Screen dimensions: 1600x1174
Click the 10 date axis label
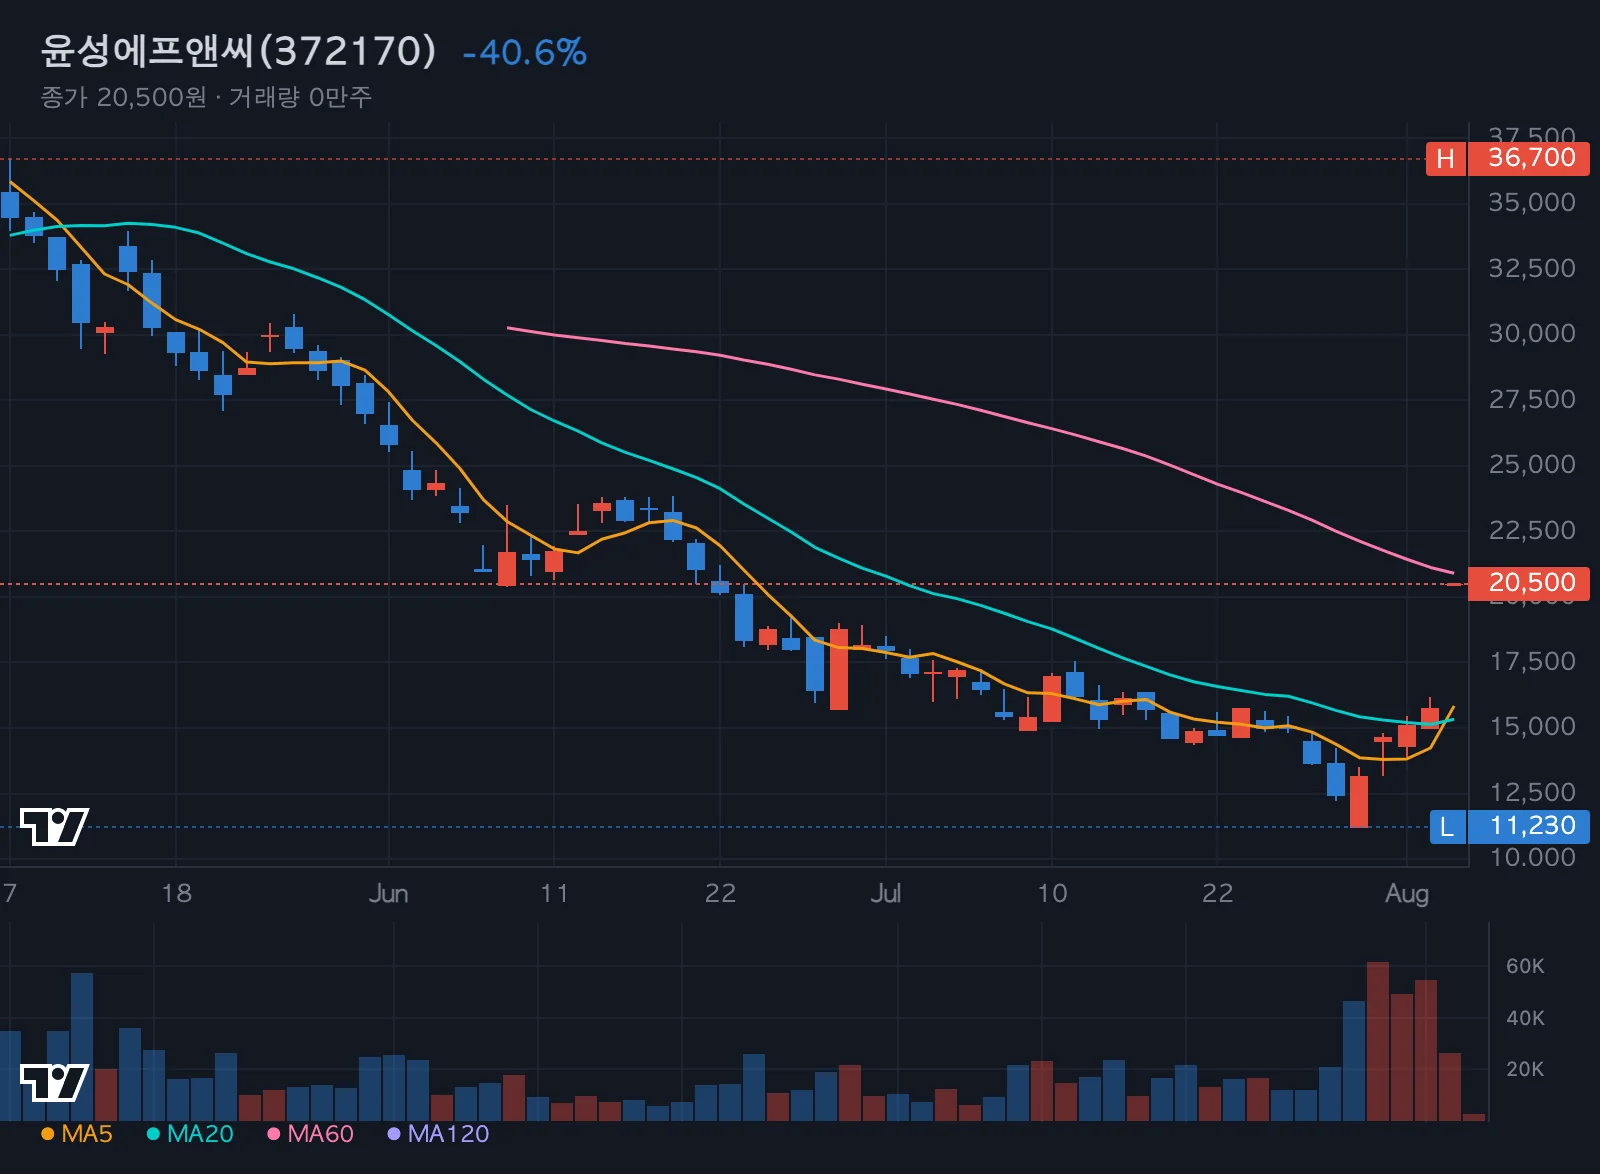click(x=1051, y=893)
